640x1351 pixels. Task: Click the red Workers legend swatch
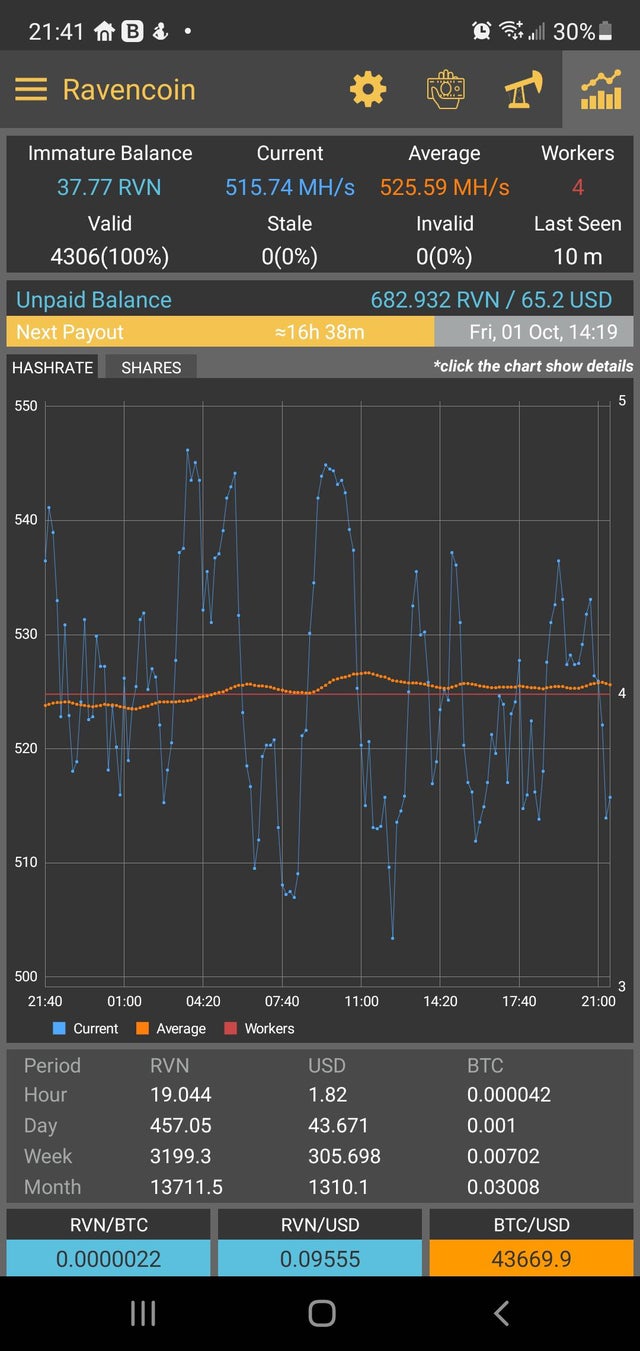pos(229,1028)
